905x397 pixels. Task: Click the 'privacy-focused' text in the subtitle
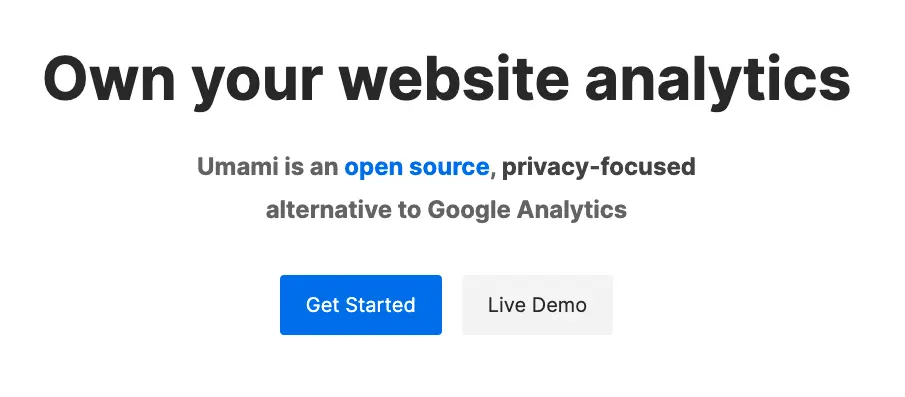[599, 167]
